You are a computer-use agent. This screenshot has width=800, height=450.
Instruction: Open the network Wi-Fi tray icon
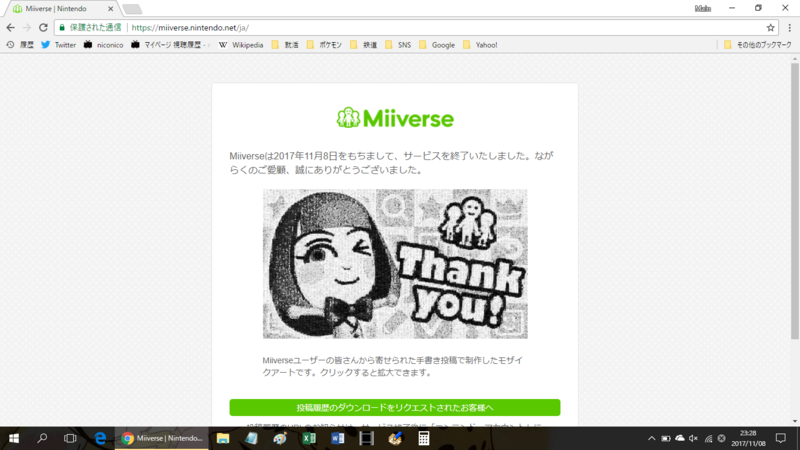(x=708, y=438)
